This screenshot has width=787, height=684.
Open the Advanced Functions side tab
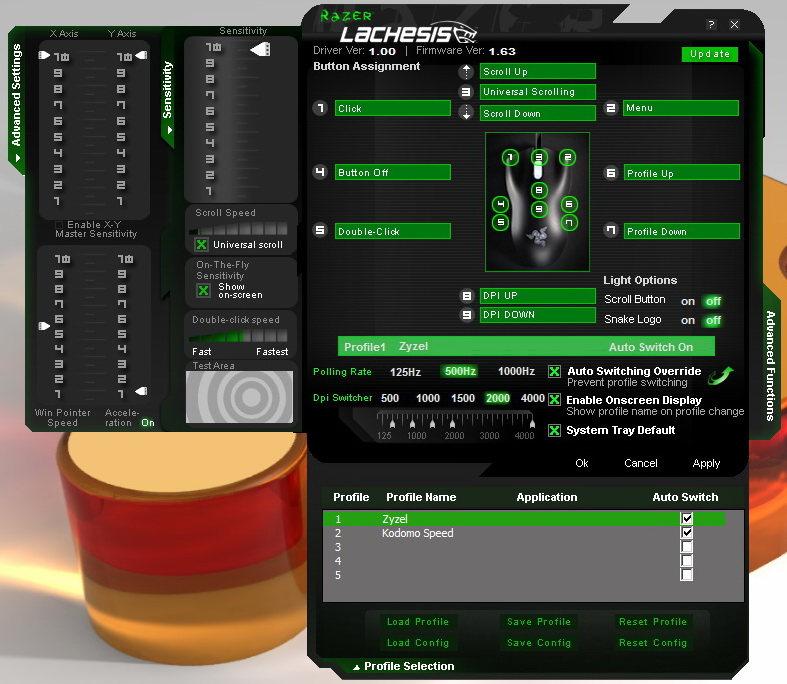pyautogui.click(x=770, y=365)
